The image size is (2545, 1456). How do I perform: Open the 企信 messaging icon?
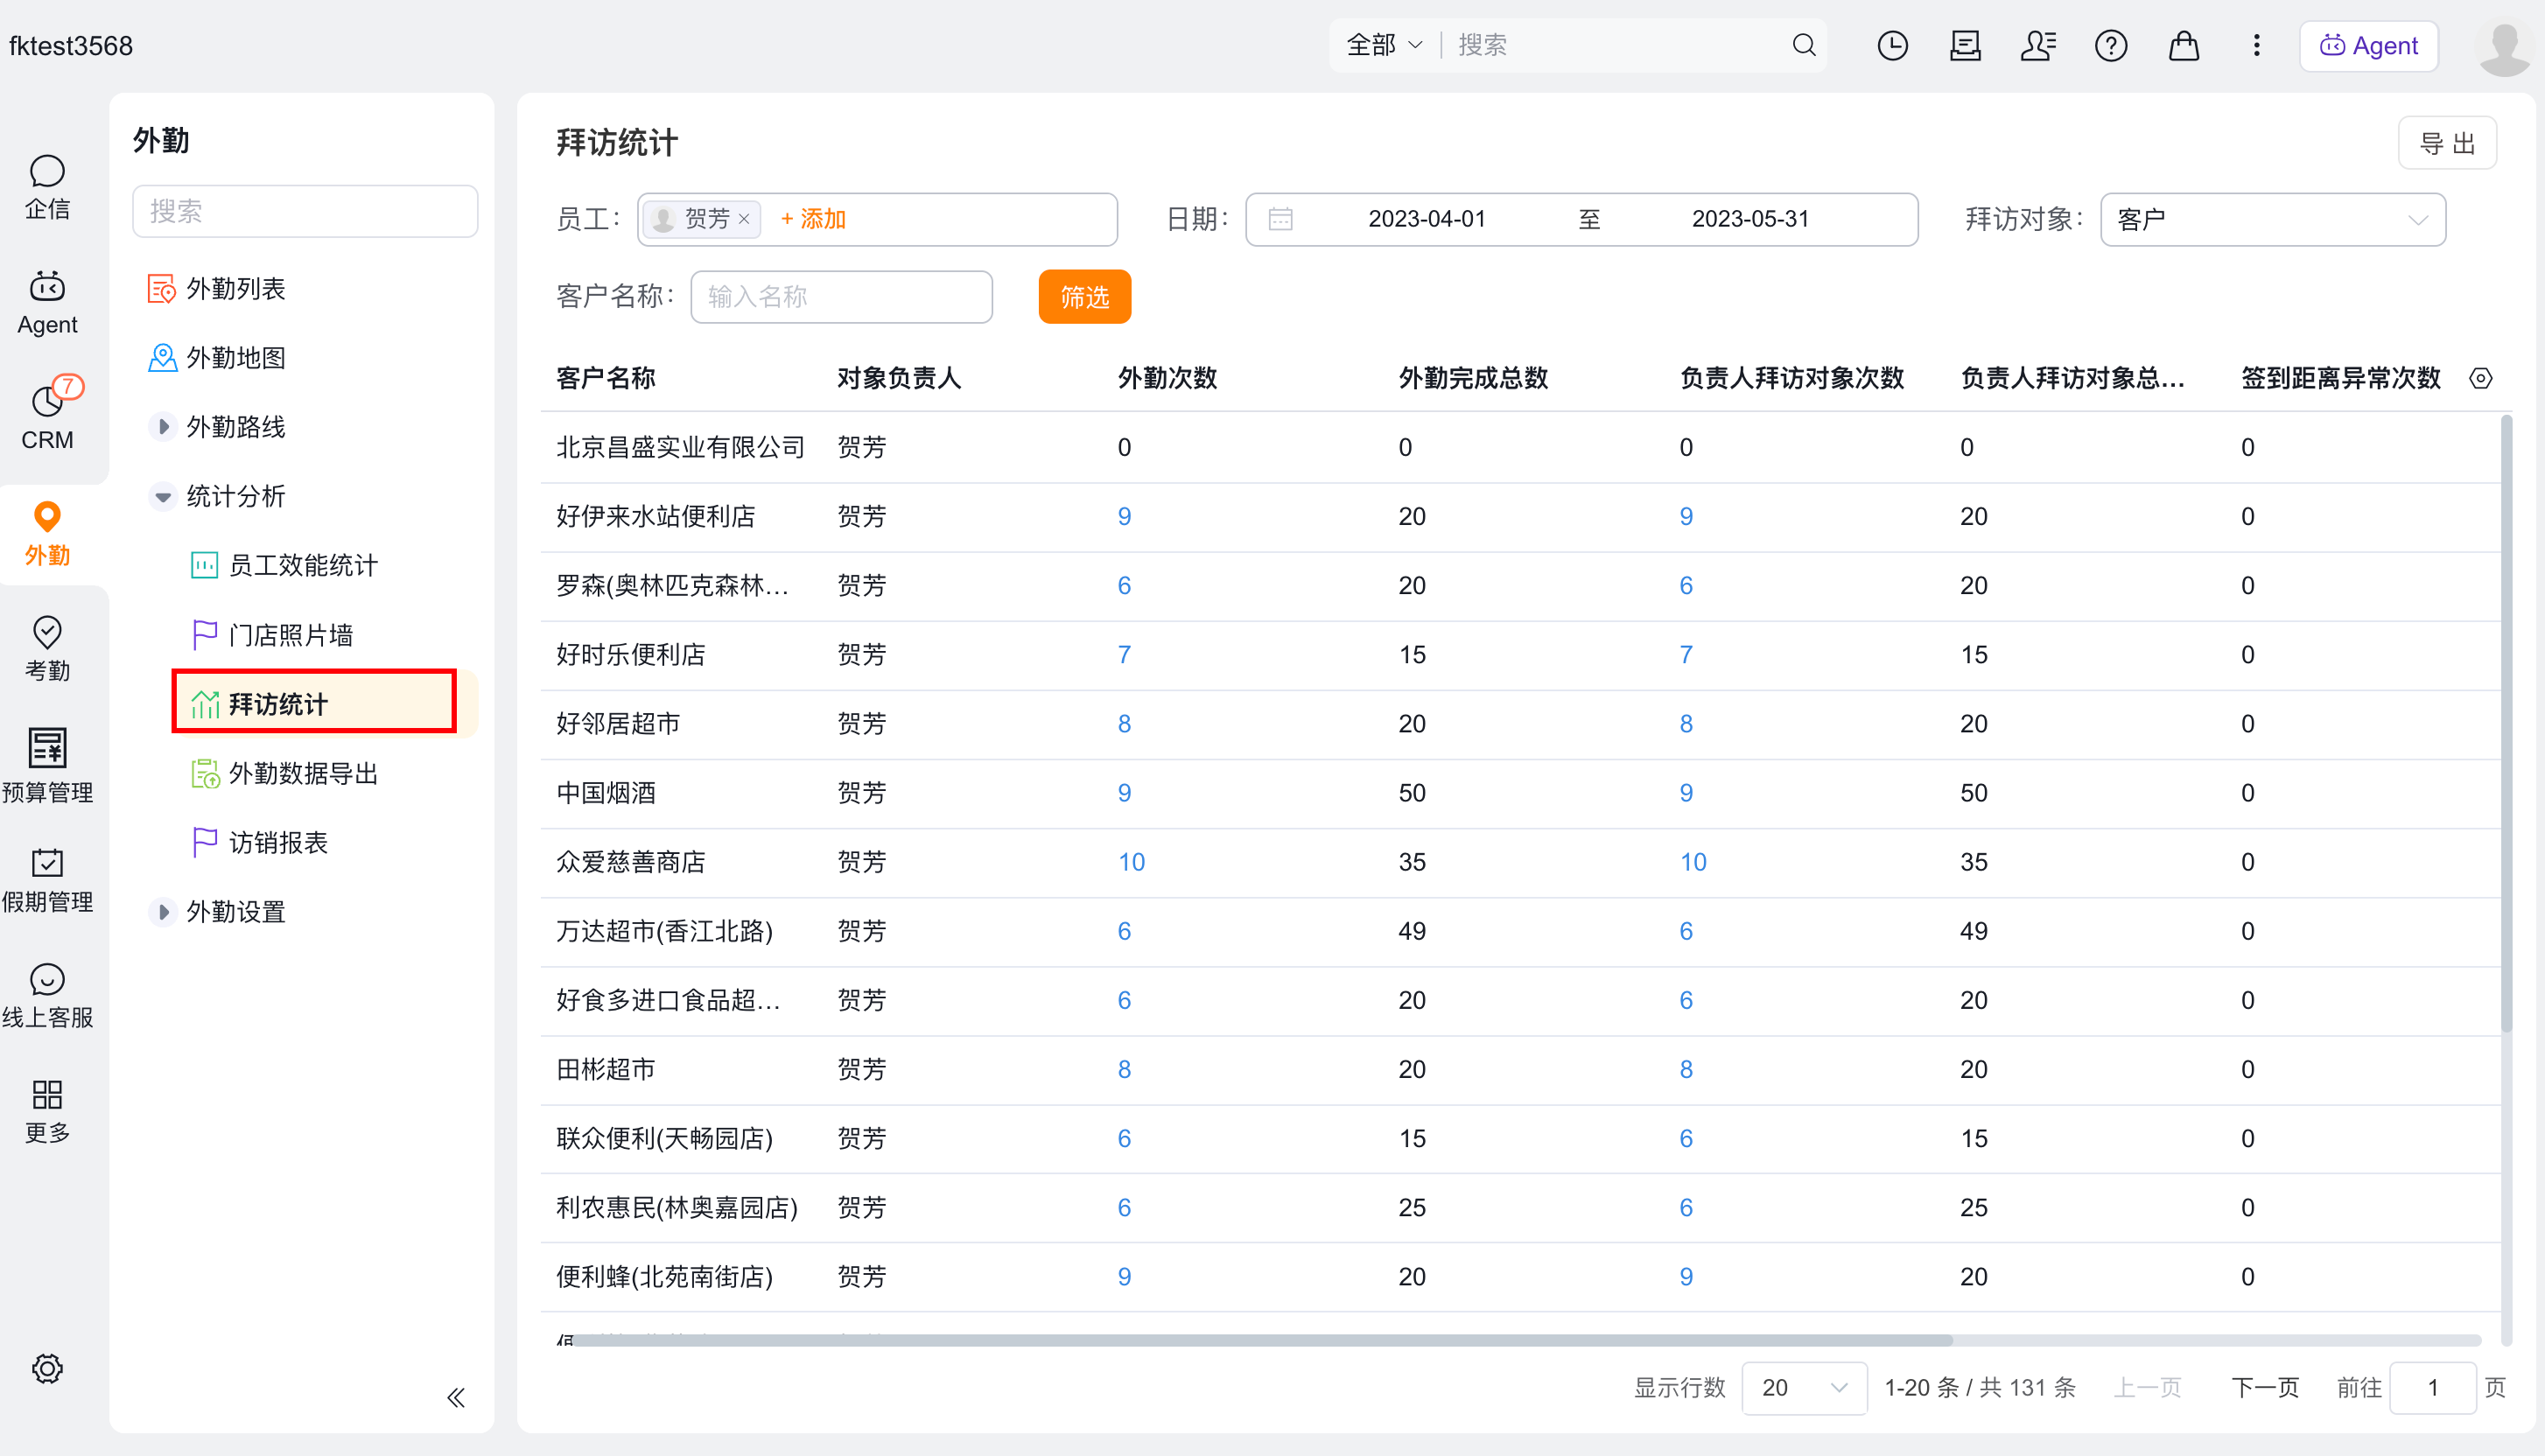47,187
